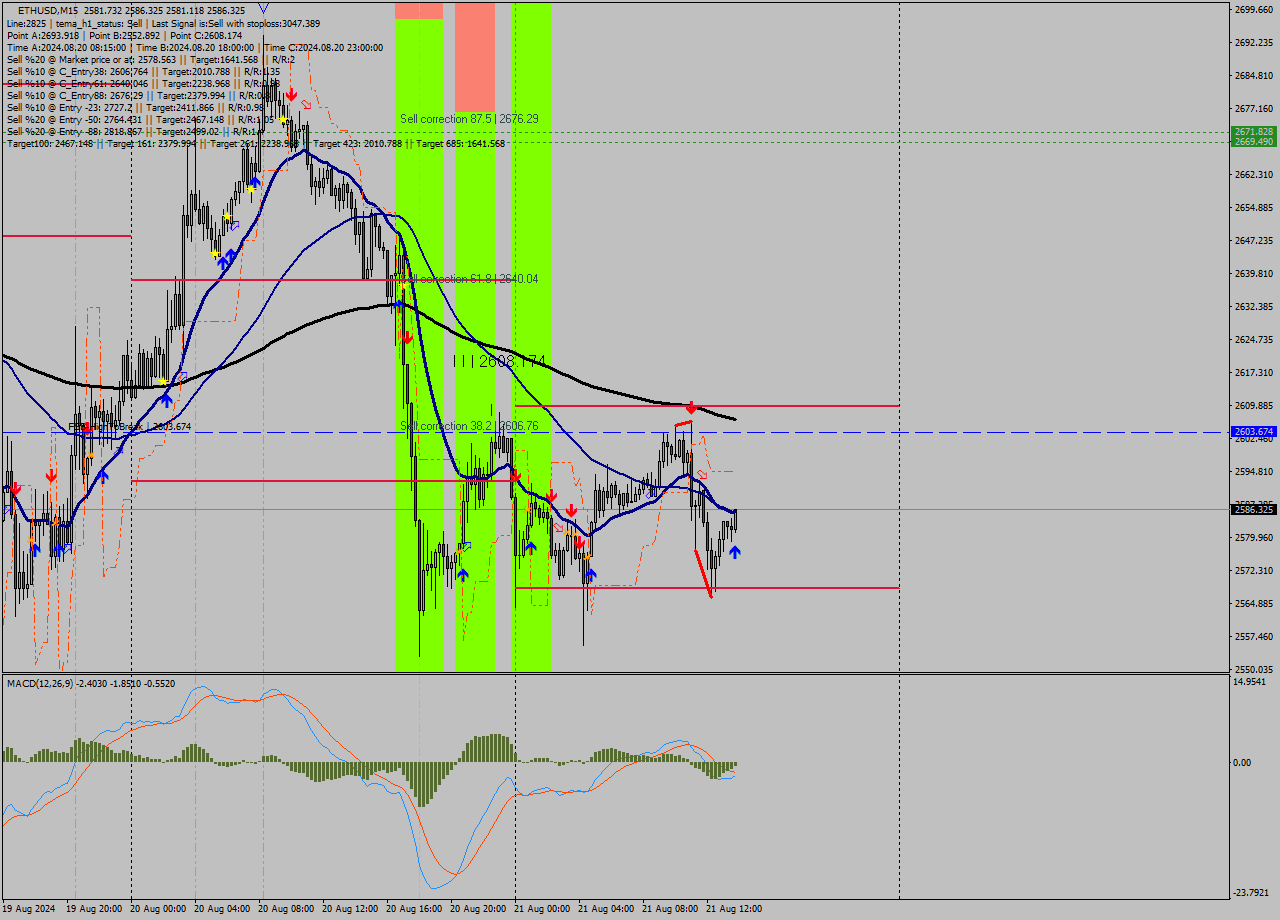Click the 2564.885 price axis label
The width and height of the screenshot is (1280, 920).
pos(1253,603)
